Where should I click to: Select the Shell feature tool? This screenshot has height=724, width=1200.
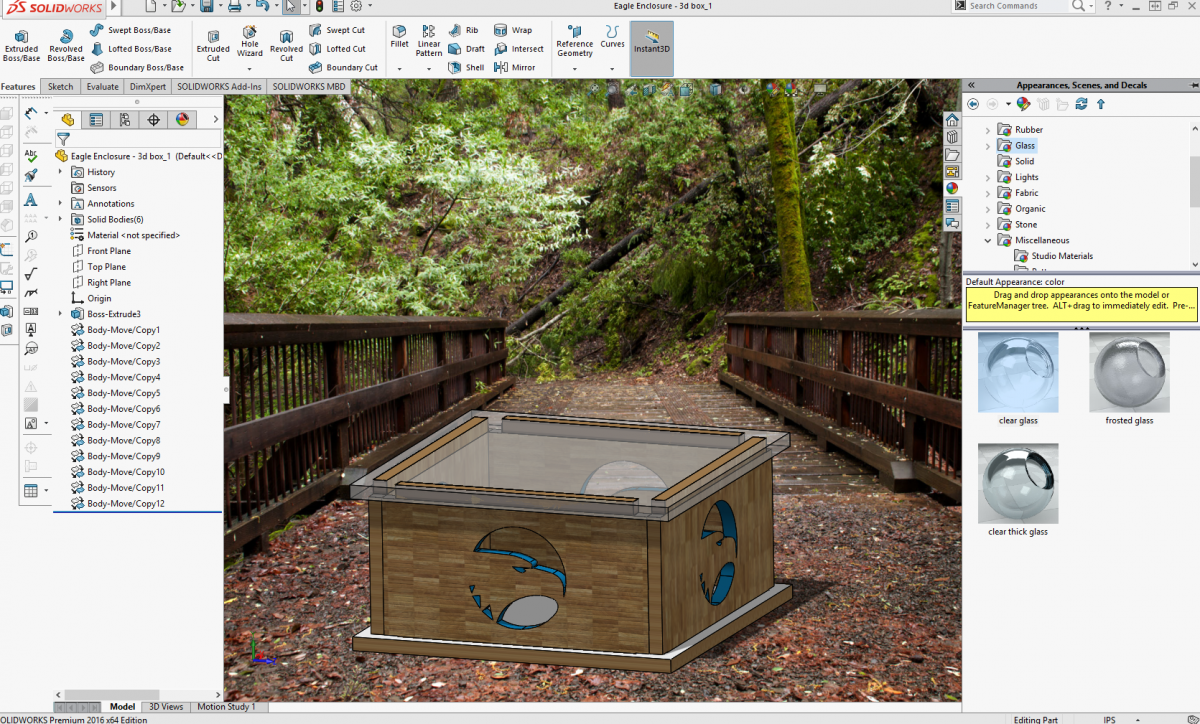[x=466, y=67]
